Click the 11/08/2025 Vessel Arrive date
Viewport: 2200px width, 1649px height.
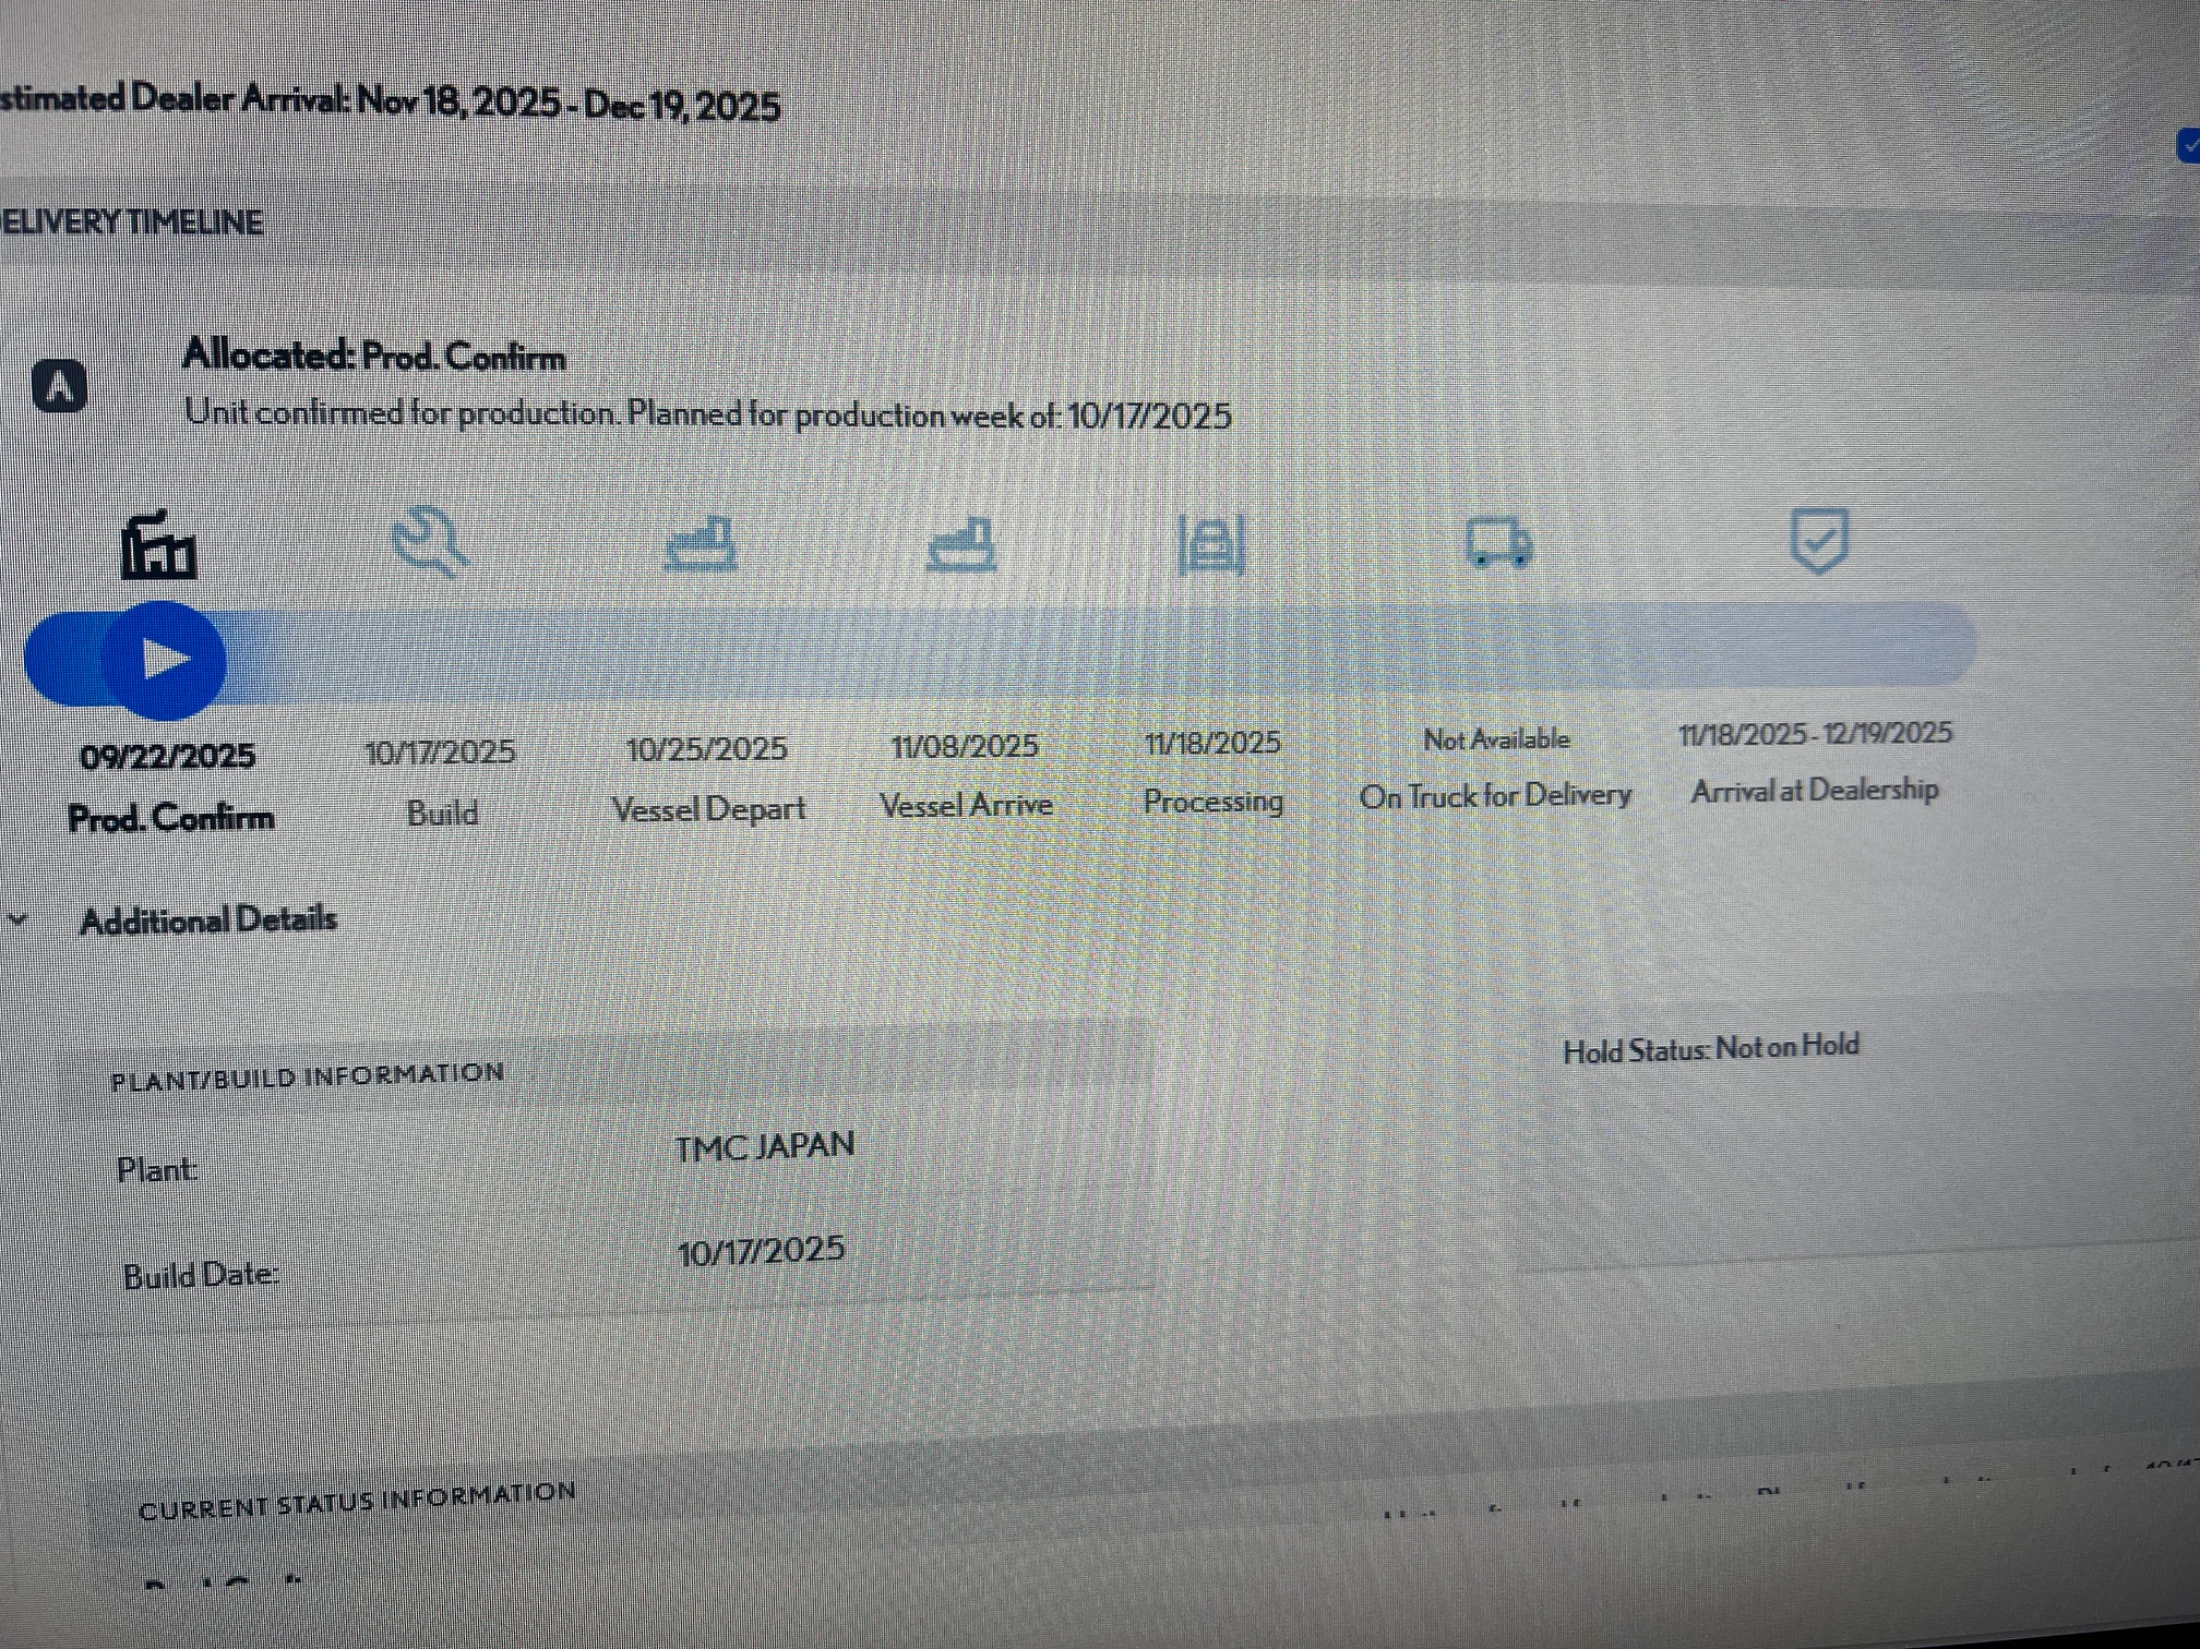[x=965, y=746]
